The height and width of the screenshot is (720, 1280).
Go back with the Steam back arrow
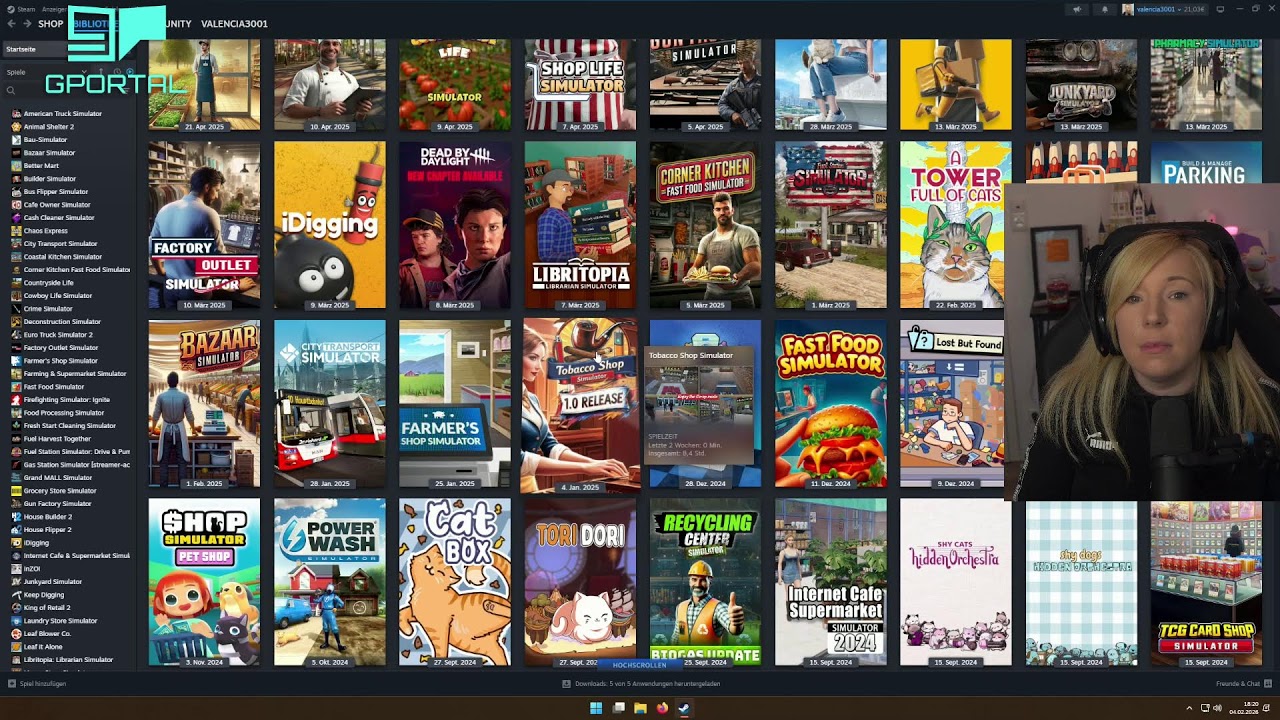12,24
